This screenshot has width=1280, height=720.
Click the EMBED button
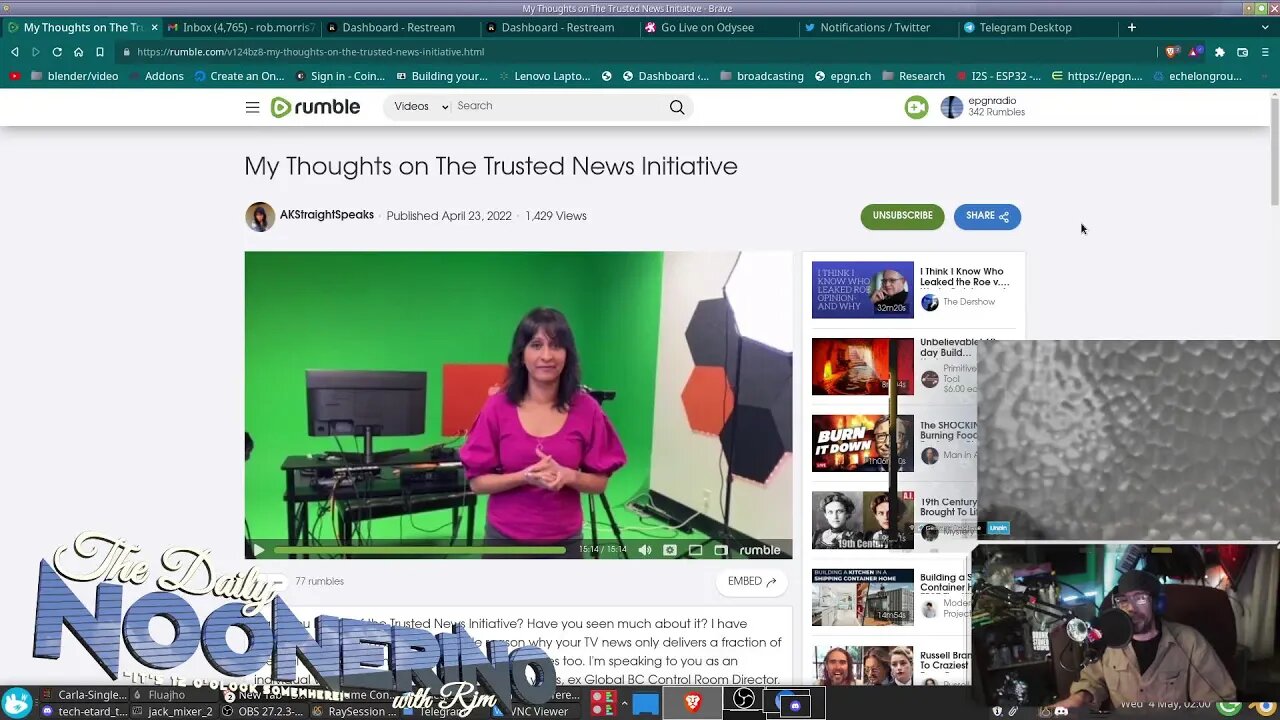point(752,582)
